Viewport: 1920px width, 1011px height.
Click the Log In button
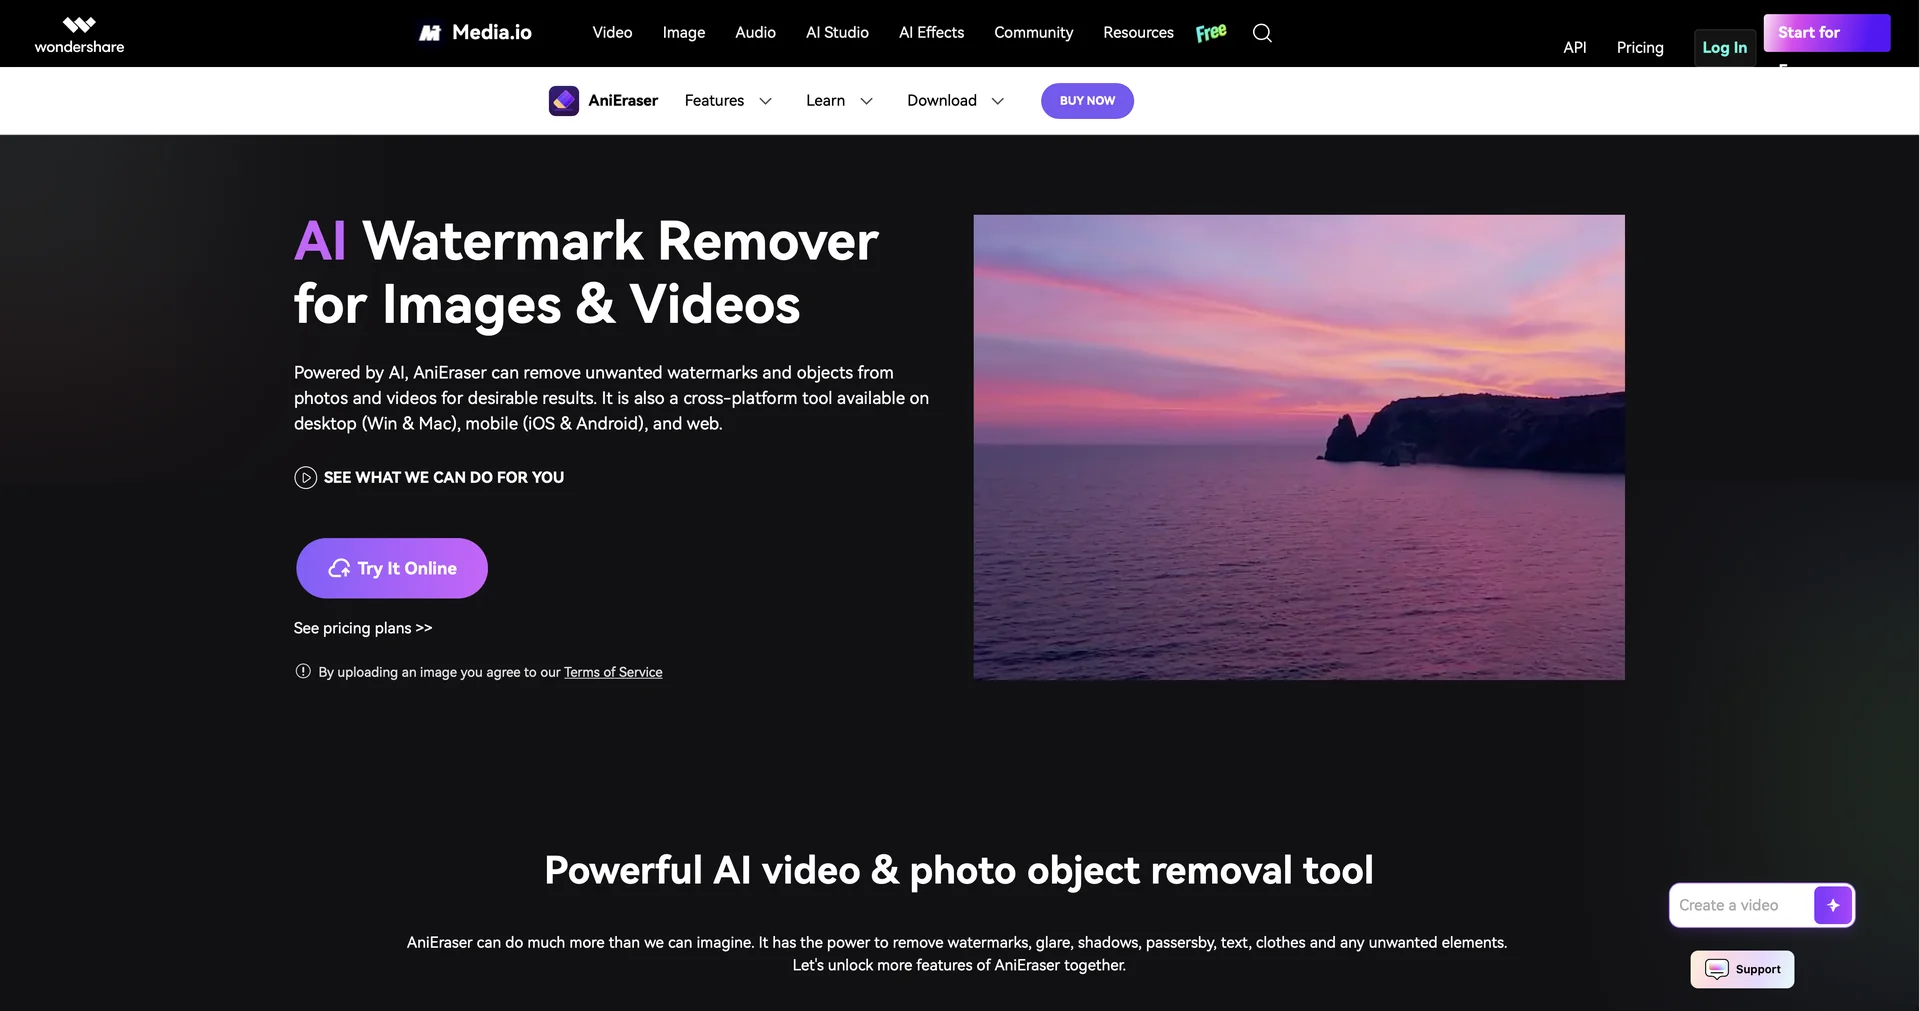pyautogui.click(x=1725, y=48)
